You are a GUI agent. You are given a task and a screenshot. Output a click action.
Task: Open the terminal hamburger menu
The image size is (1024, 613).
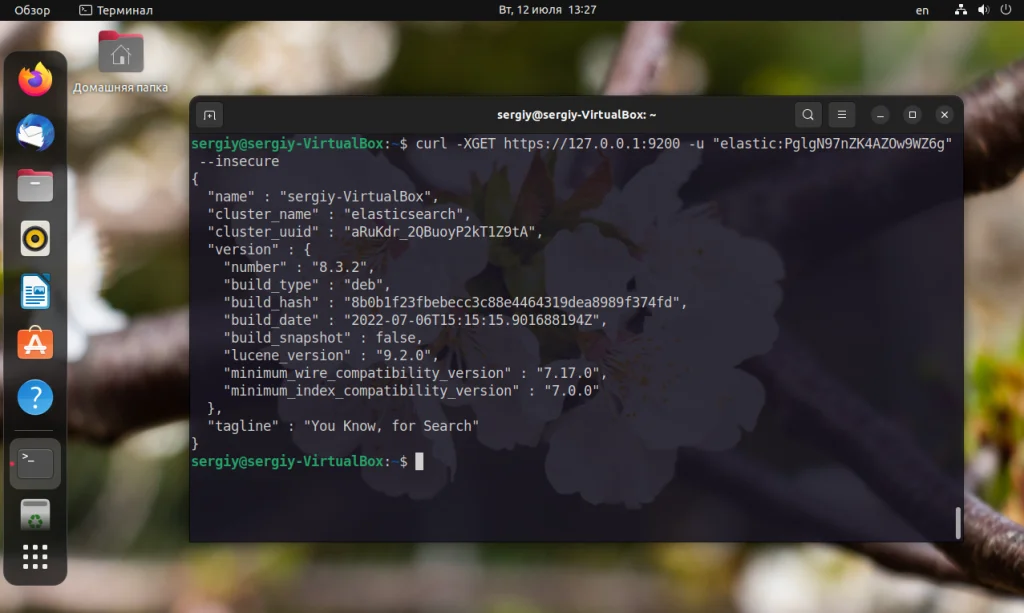[842, 114]
